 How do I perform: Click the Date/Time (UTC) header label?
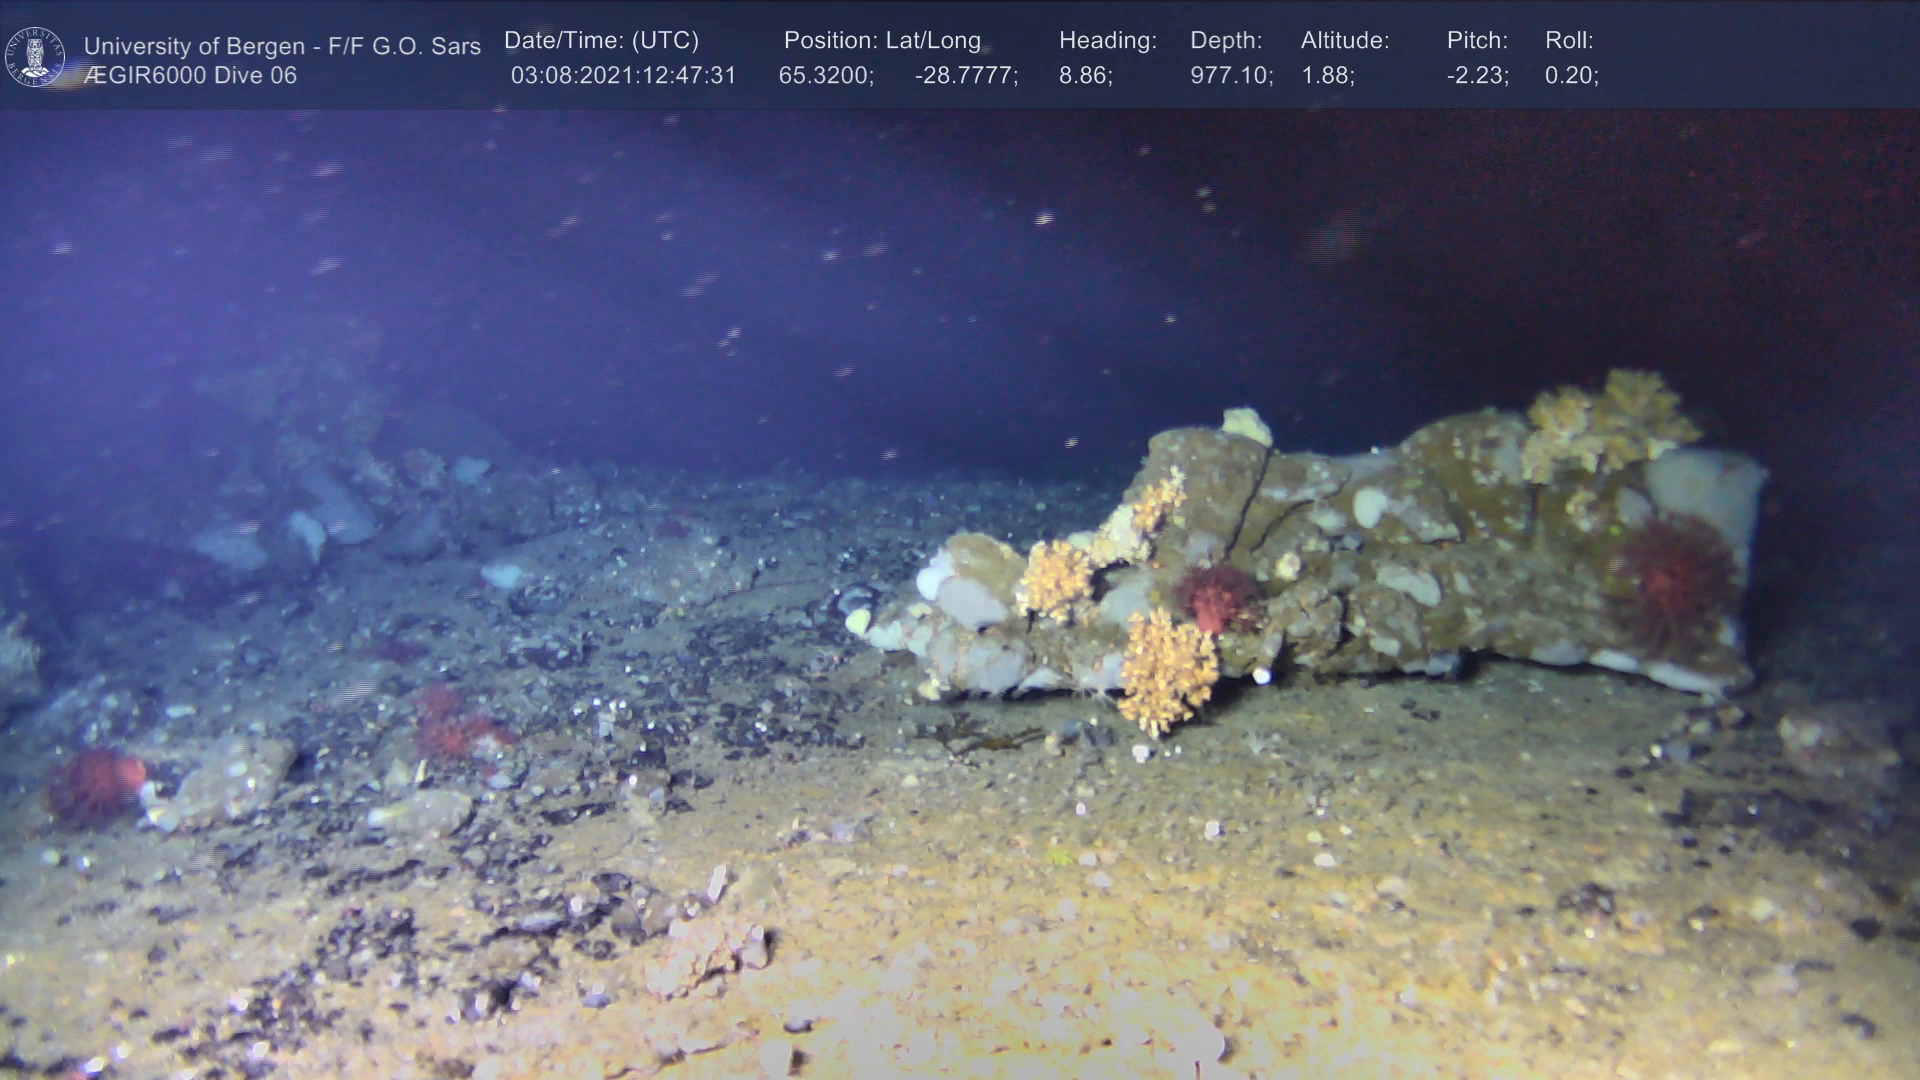tap(601, 41)
